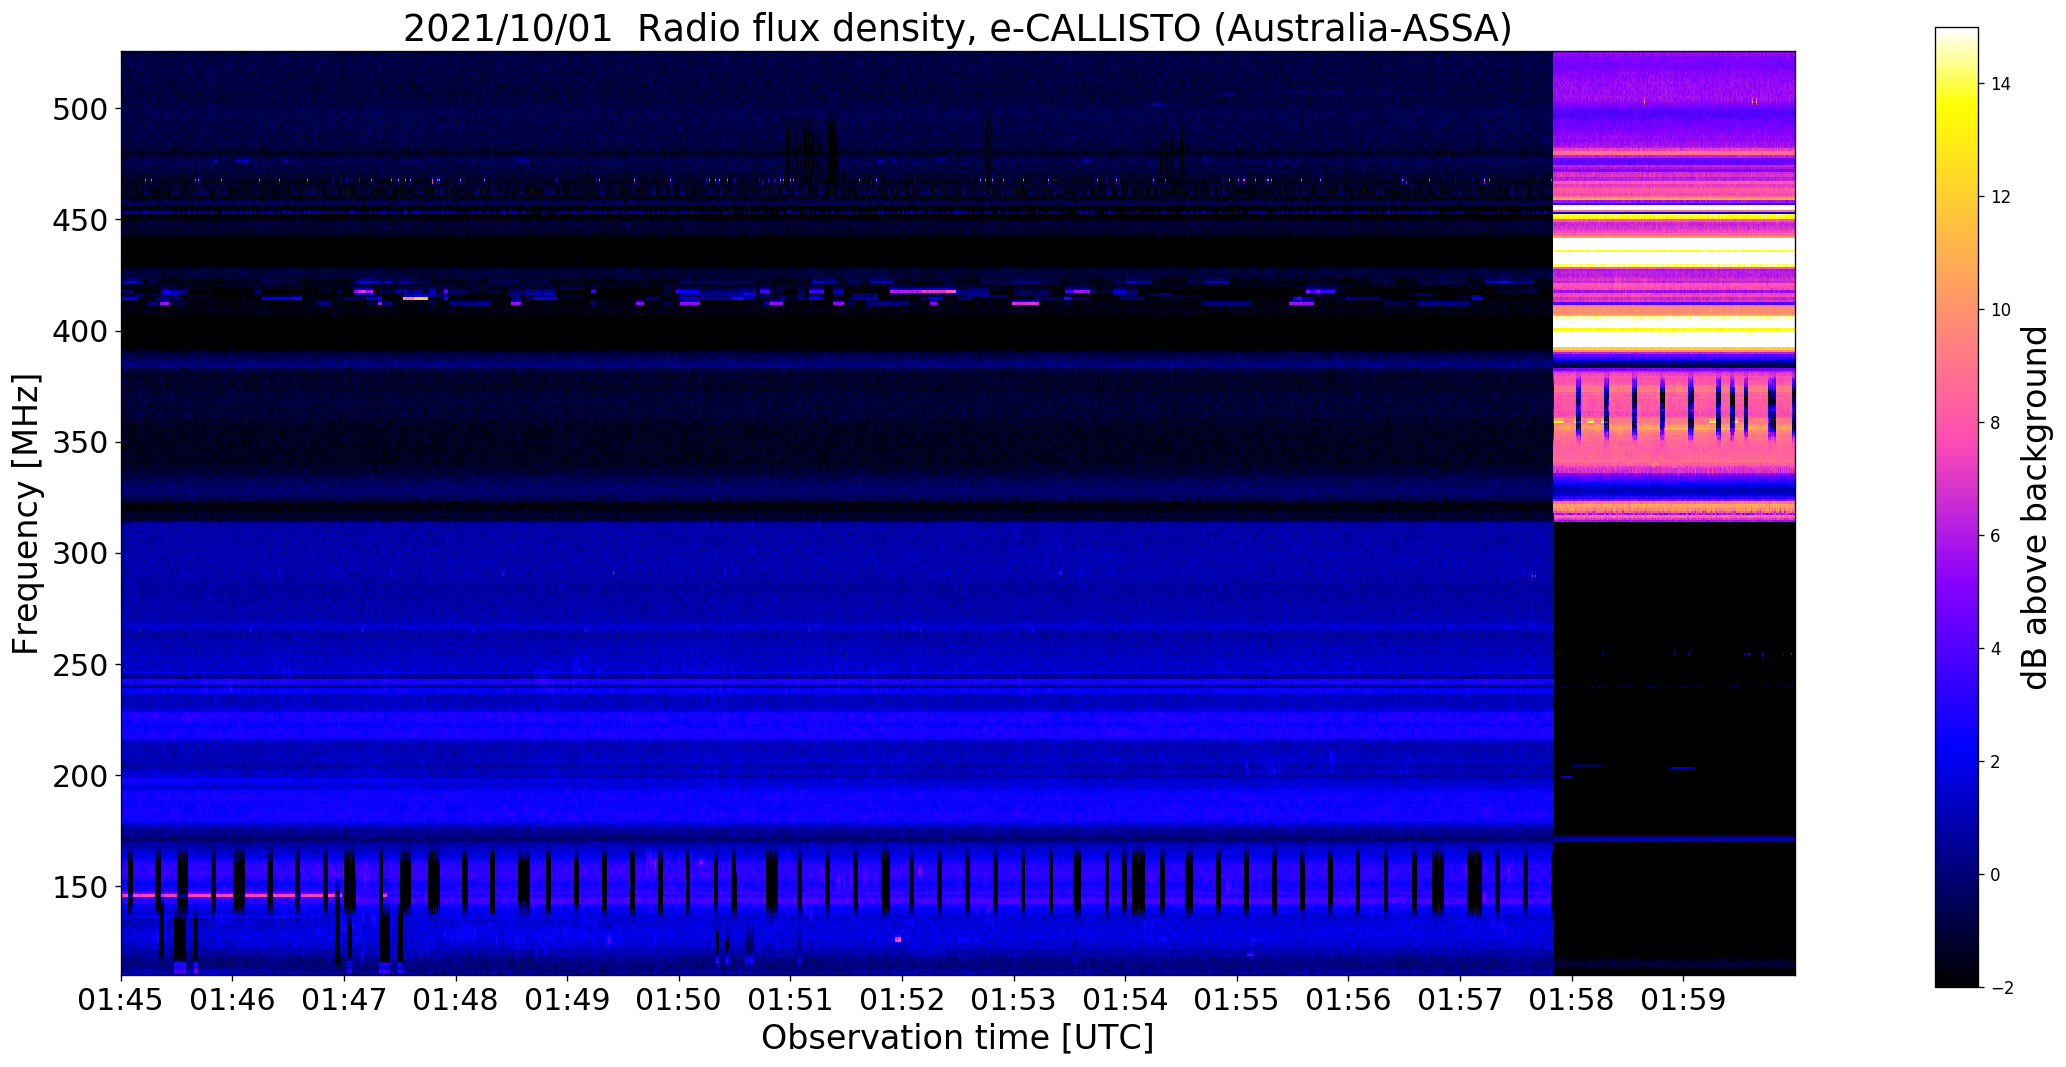2066x1067 pixels.
Task: Click the 'Observation time [UTC]' x-axis label
Action: click(x=957, y=1038)
